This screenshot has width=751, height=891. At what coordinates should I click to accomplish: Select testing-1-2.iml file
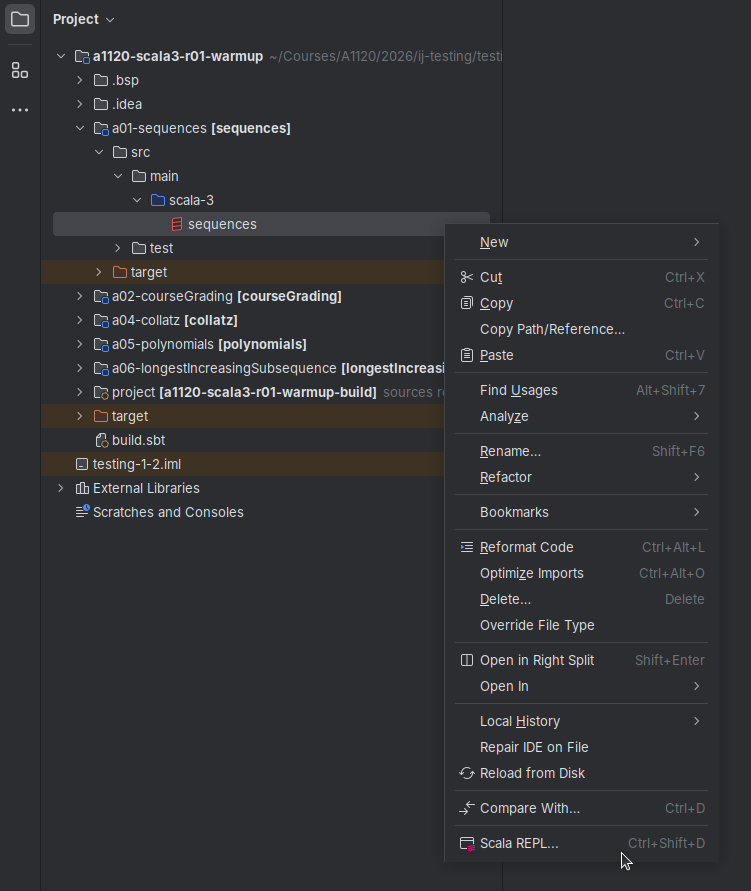pos(136,464)
